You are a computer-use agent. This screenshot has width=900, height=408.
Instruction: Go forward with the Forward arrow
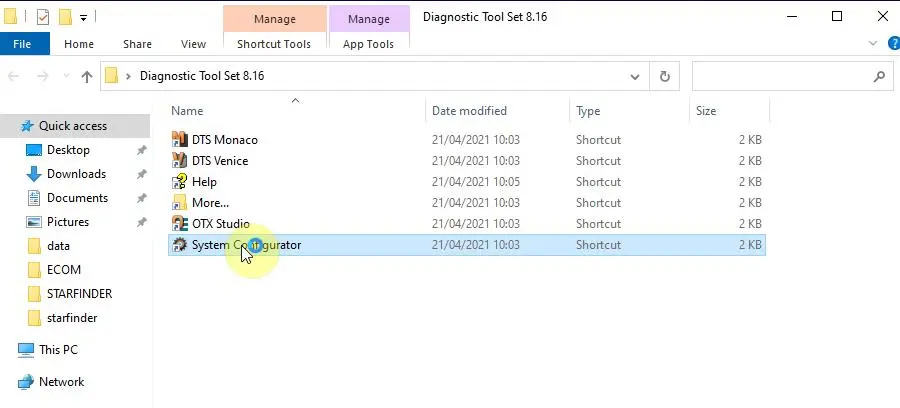coord(42,76)
